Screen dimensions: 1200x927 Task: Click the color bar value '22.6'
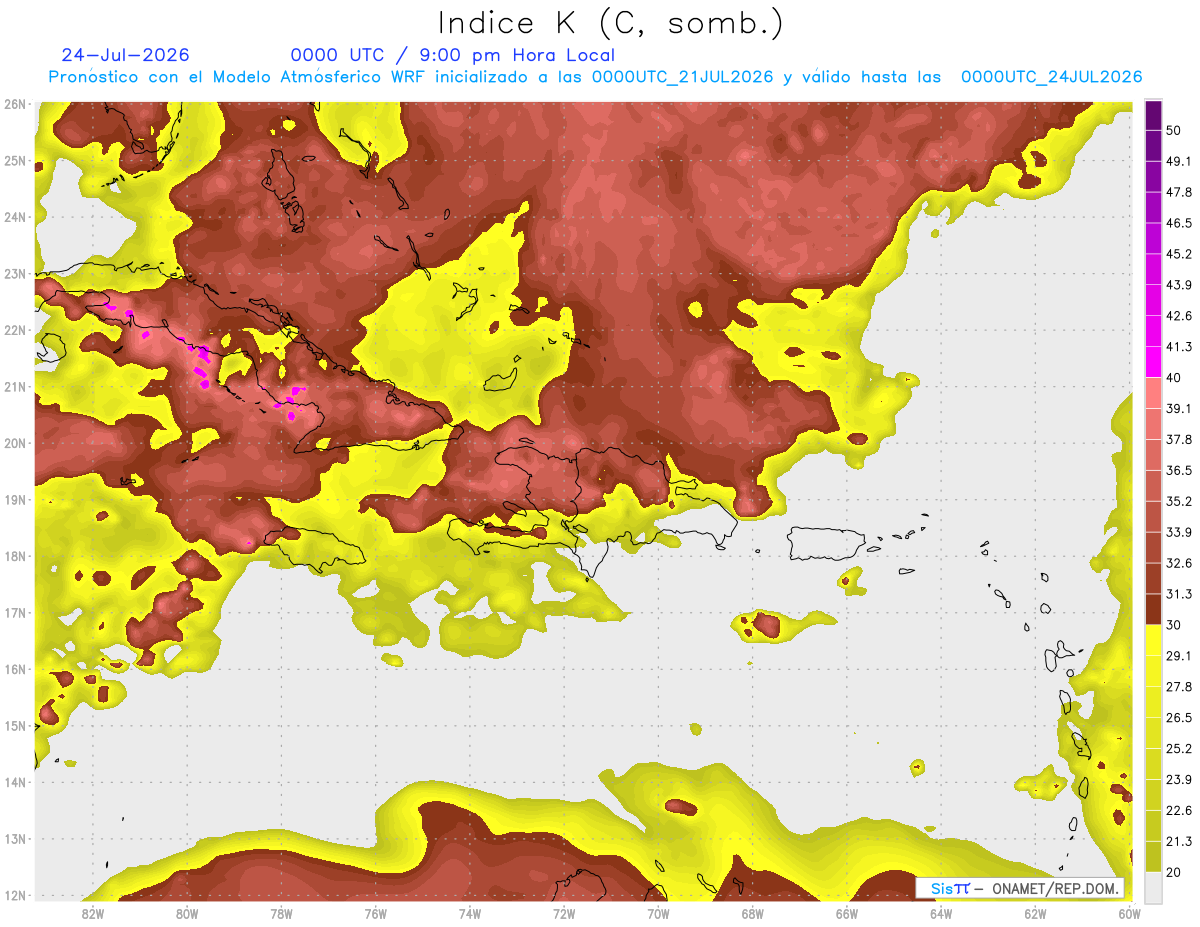(1179, 811)
